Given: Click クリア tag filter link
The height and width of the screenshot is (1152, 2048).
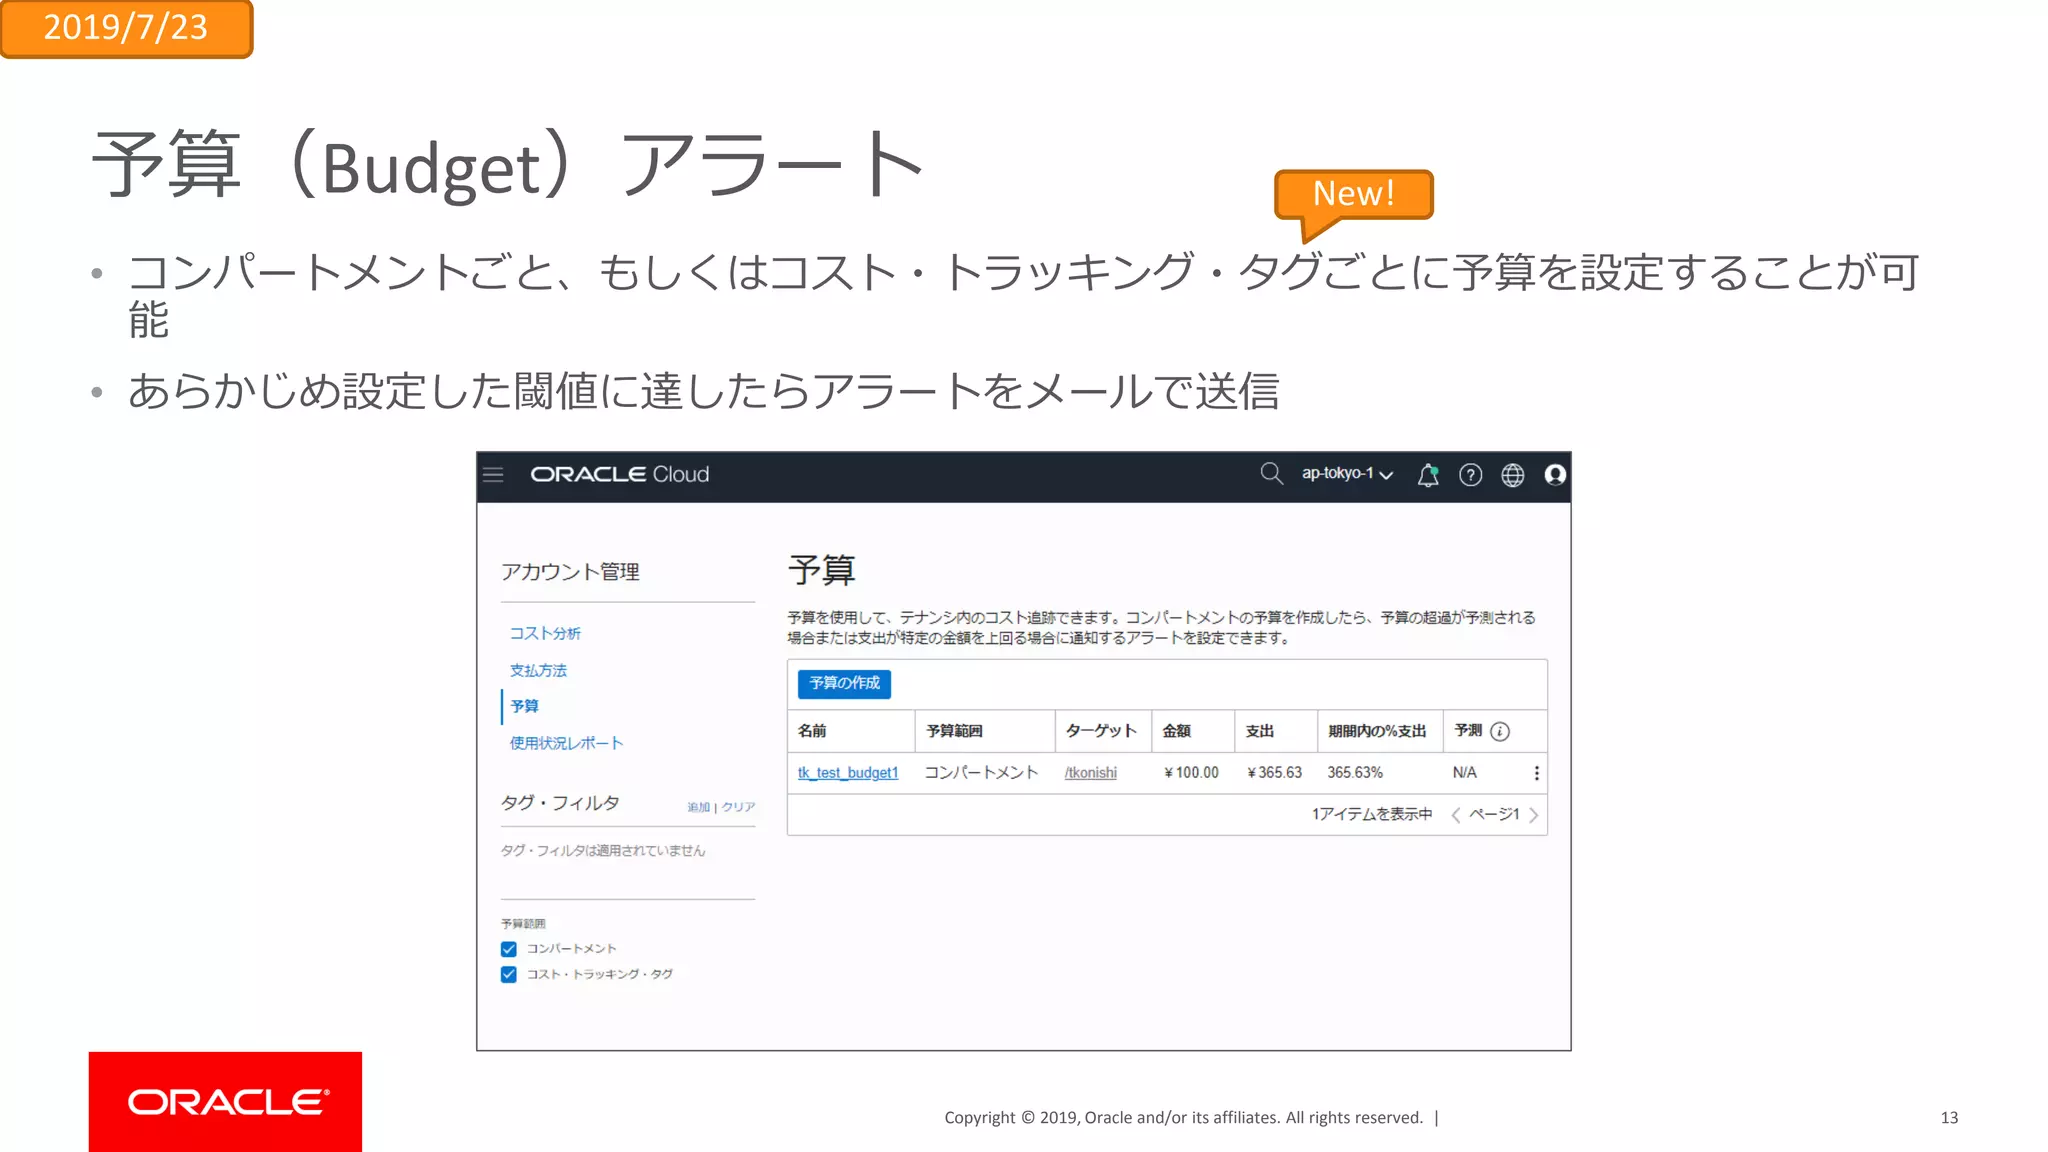Looking at the screenshot, I should click(739, 807).
